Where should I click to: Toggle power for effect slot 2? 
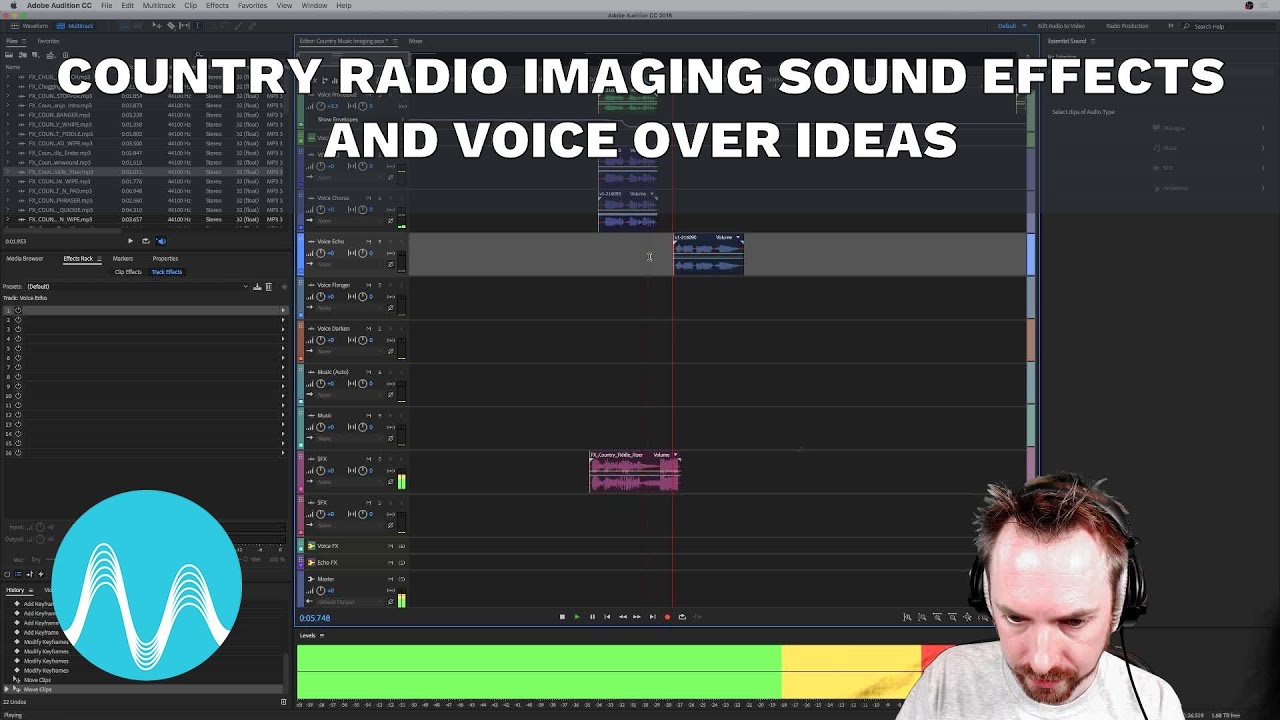[x=18, y=320]
